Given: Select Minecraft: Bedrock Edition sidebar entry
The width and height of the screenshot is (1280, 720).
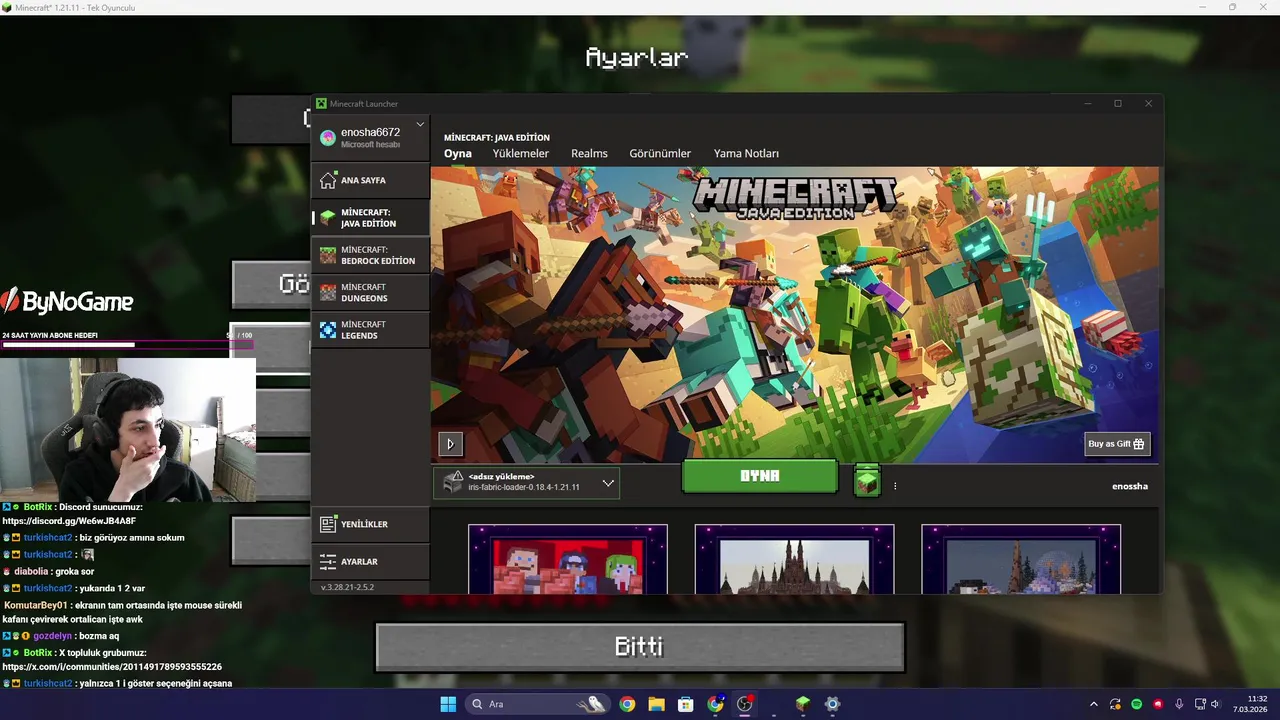Looking at the screenshot, I should [x=371, y=255].
